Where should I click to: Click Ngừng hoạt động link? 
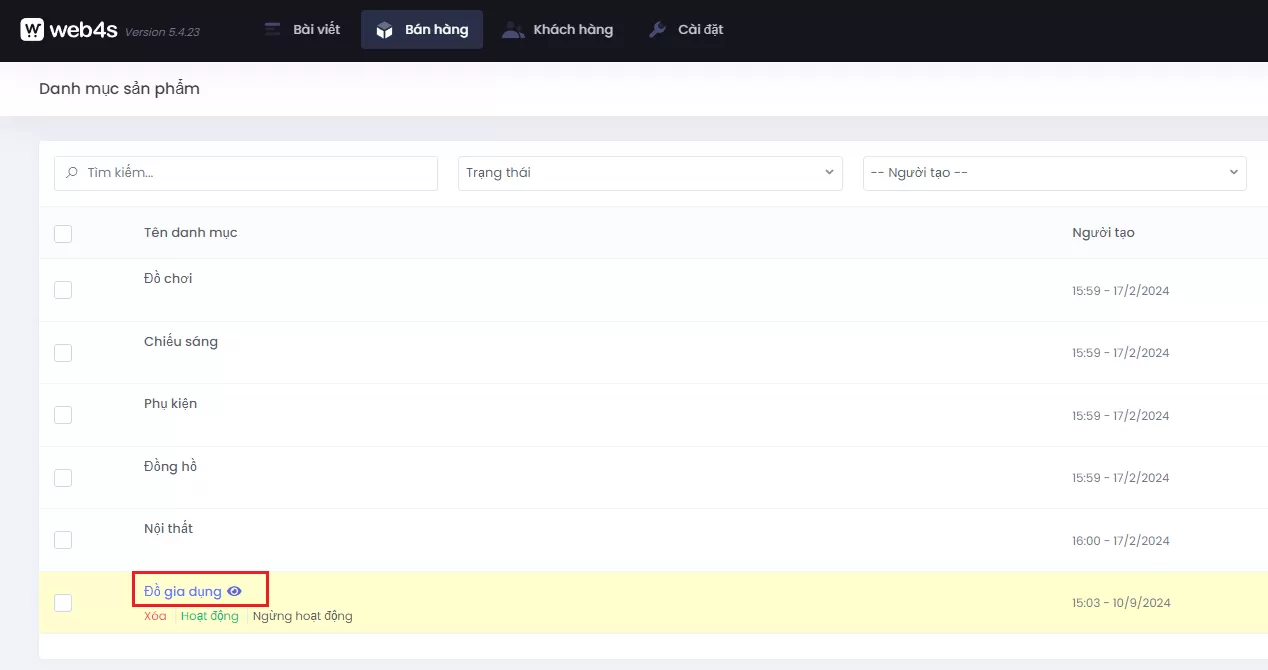point(302,616)
